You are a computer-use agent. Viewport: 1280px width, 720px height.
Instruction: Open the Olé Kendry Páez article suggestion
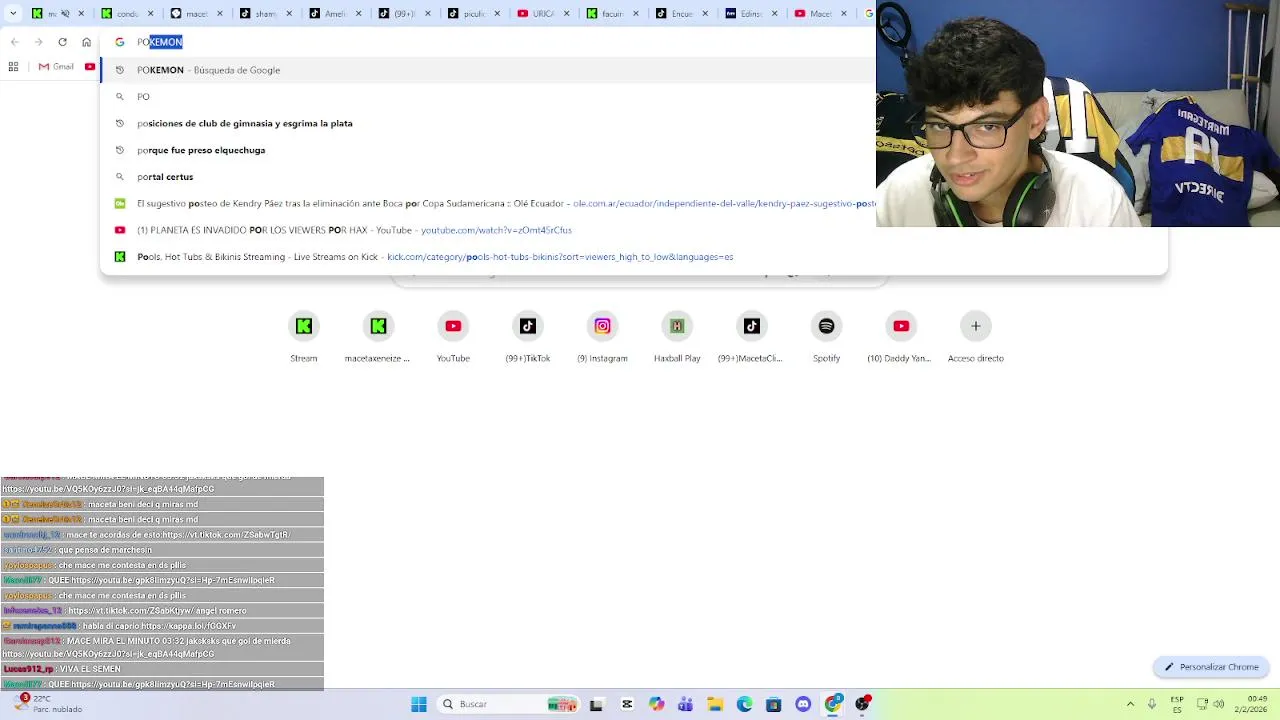pyautogui.click(x=488, y=203)
